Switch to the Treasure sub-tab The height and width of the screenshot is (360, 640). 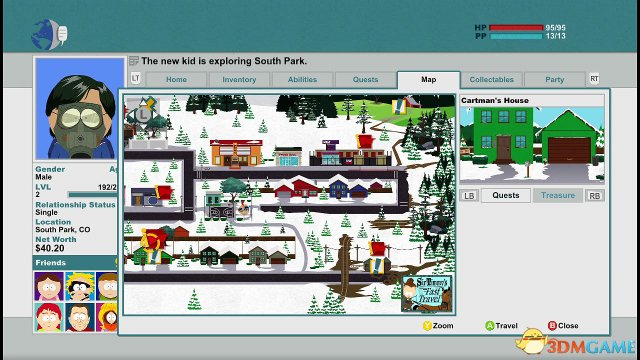[558, 196]
